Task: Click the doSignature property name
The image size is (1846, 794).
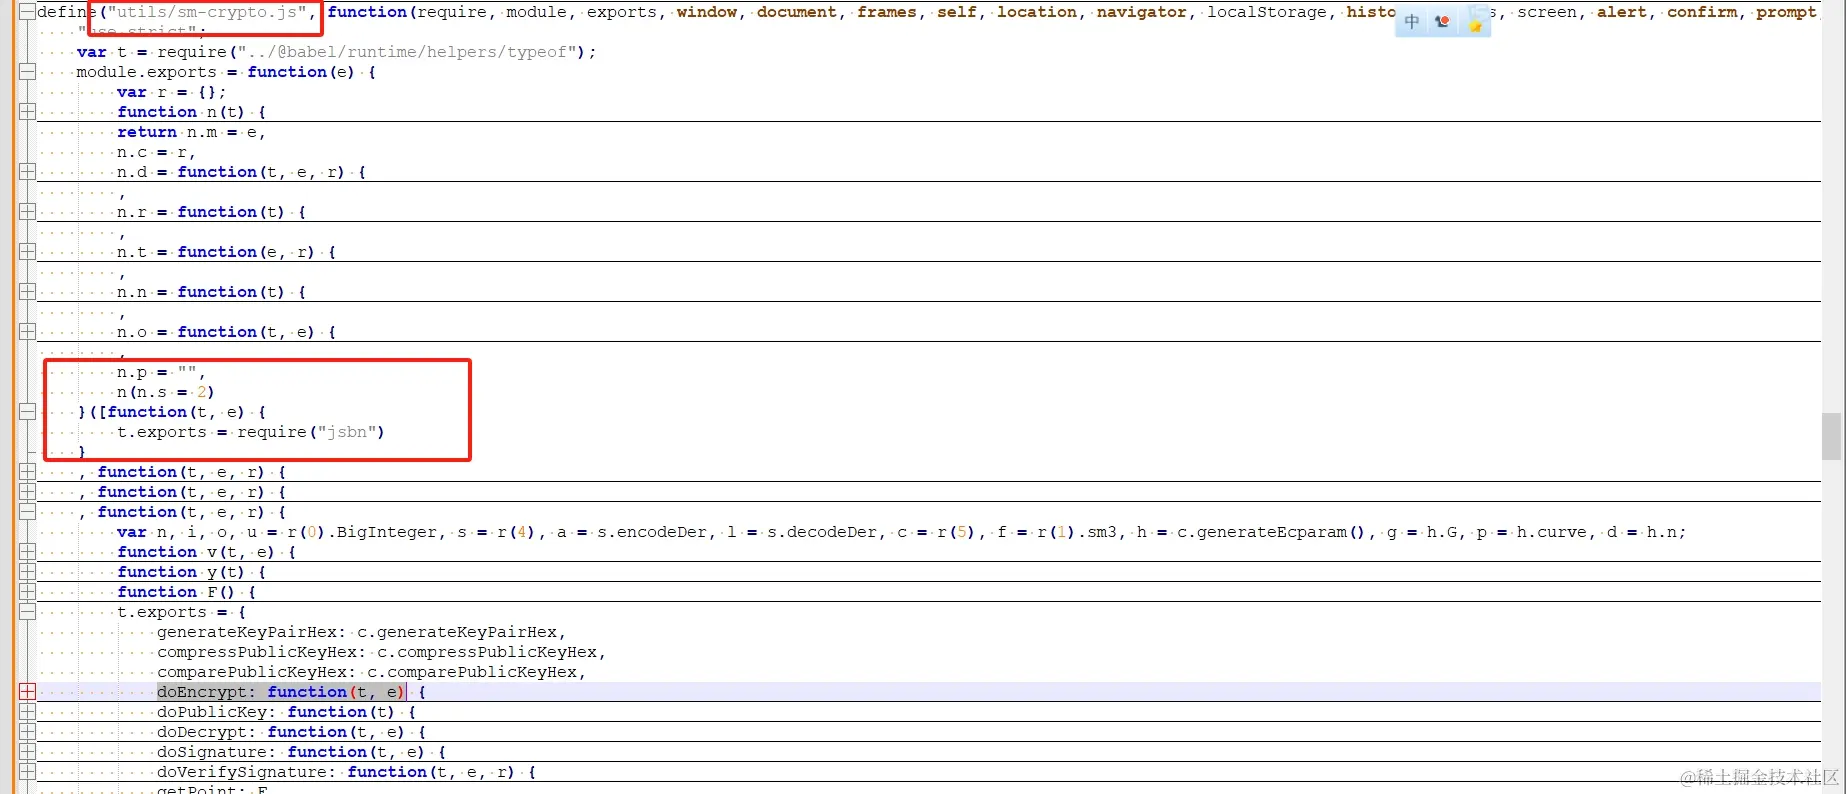Action: click(211, 752)
